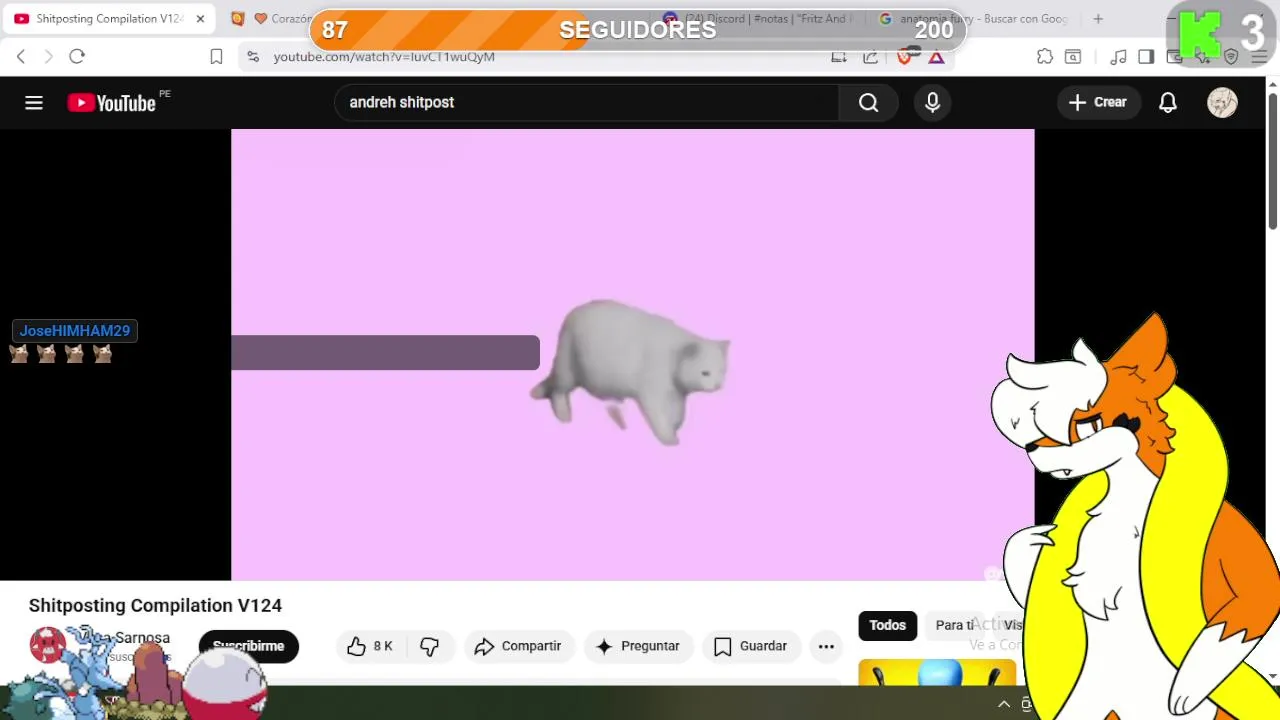Open the account avatar menu
Image resolution: width=1280 pixels, height=720 pixels.
[1222, 102]
